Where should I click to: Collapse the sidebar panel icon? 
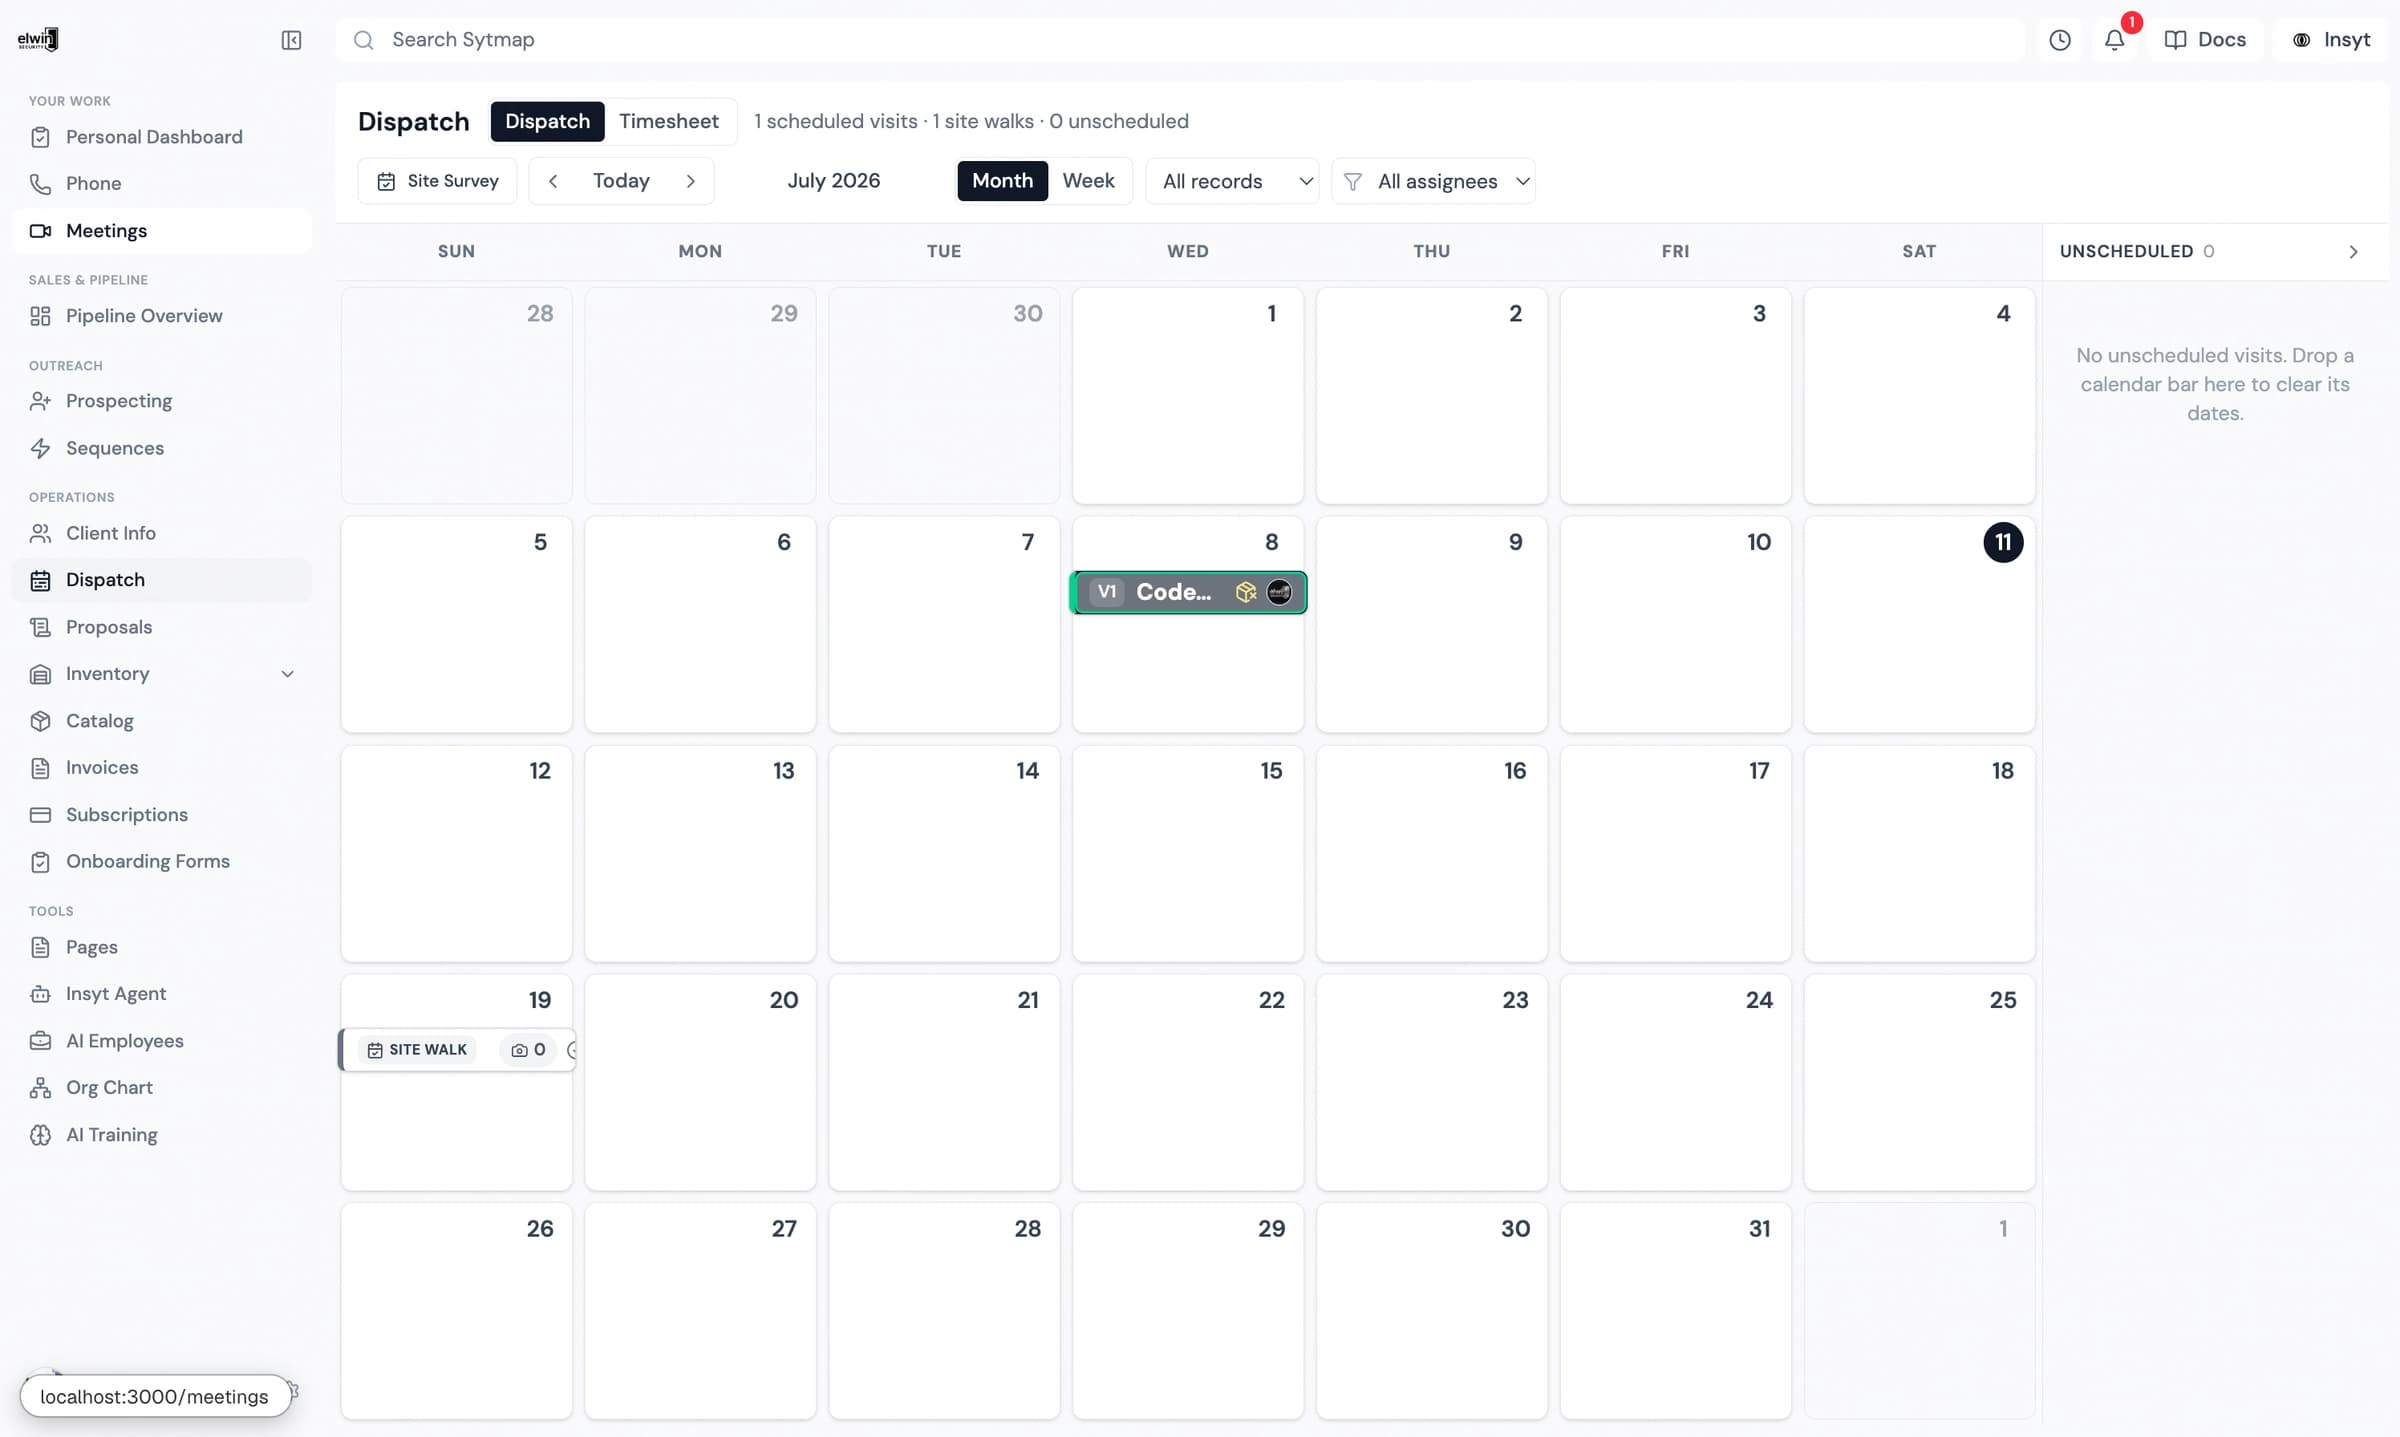coord(291,40)
